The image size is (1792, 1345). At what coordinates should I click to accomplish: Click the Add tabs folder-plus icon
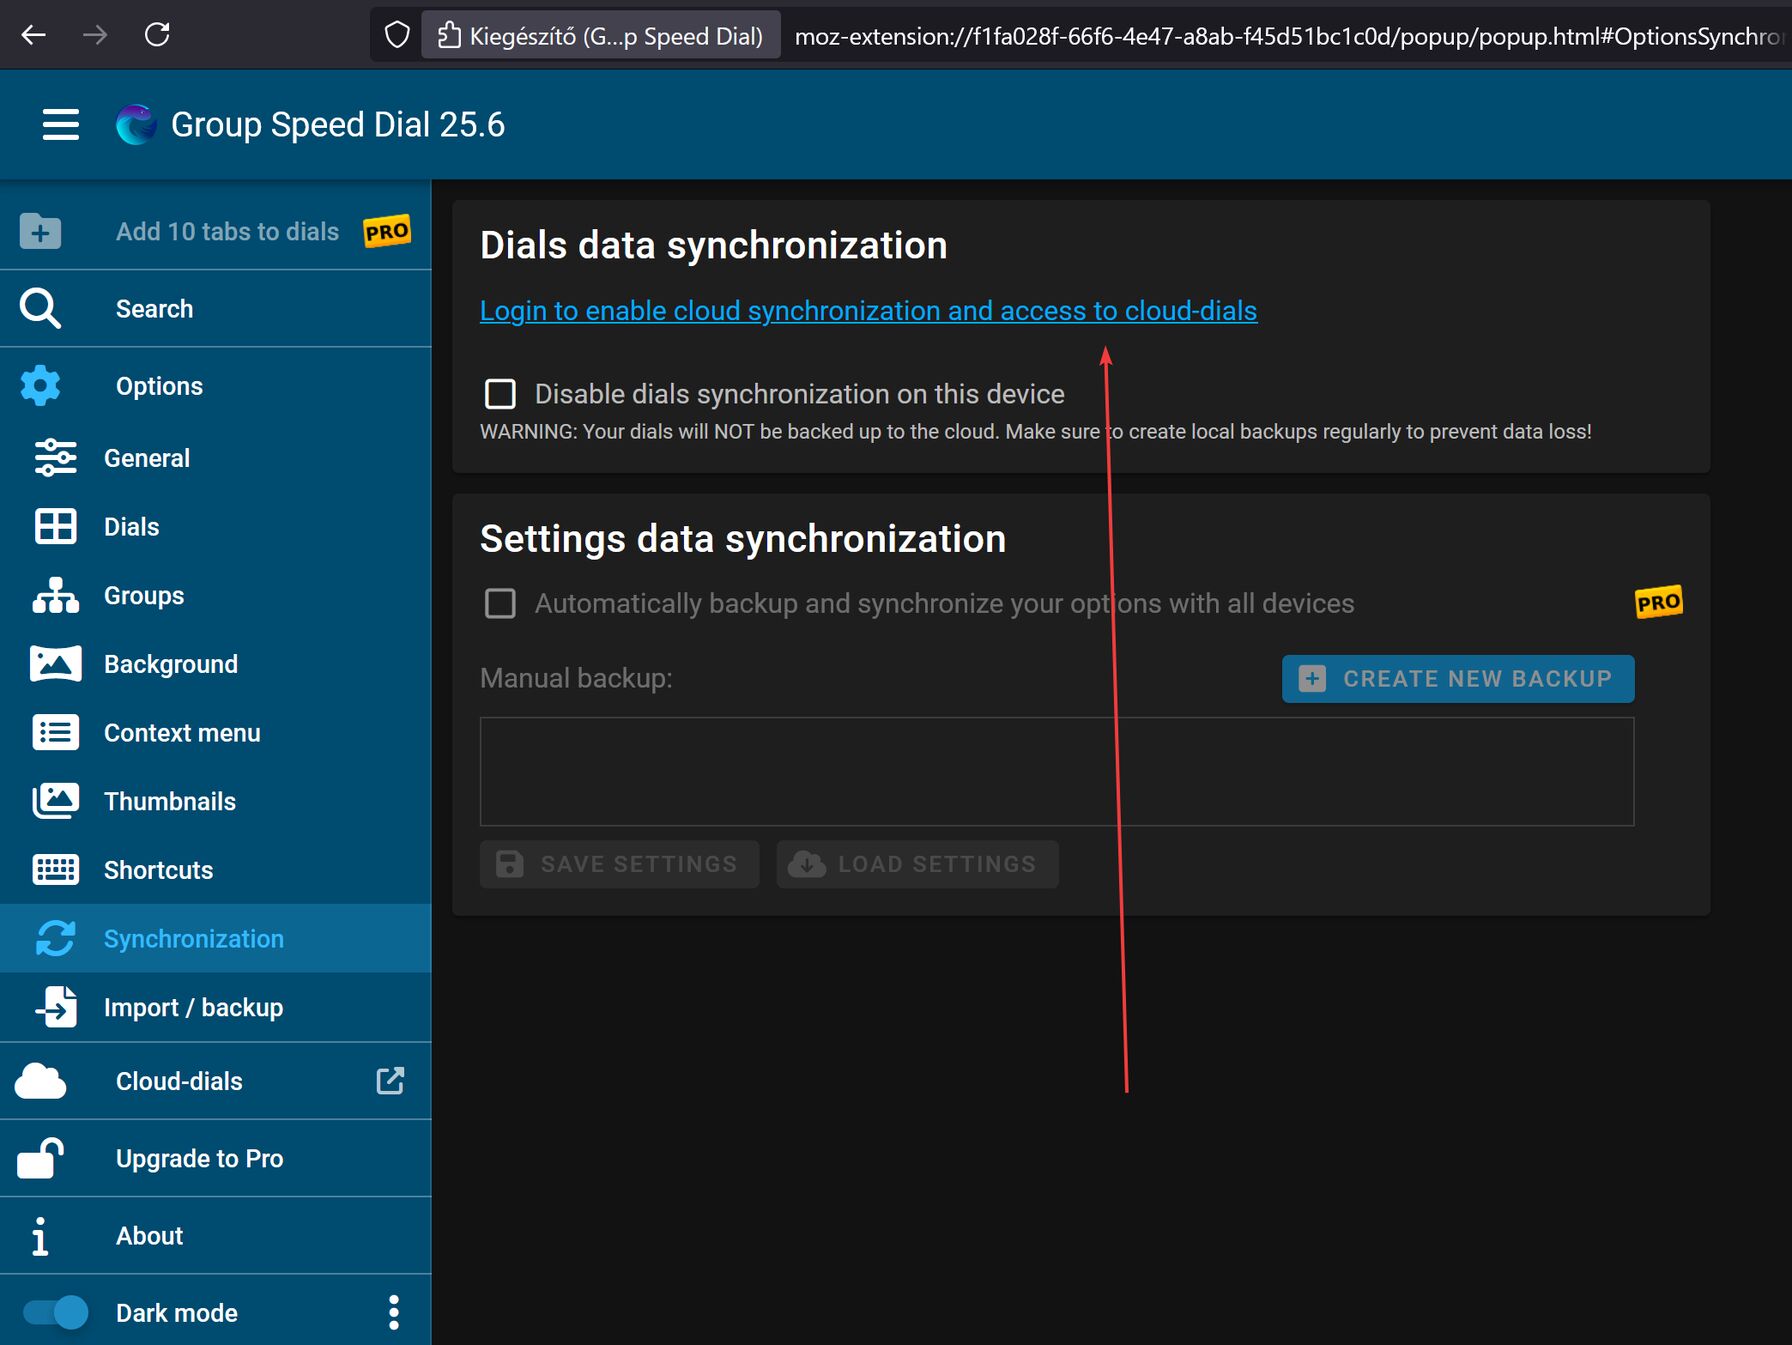coord(40,231)
